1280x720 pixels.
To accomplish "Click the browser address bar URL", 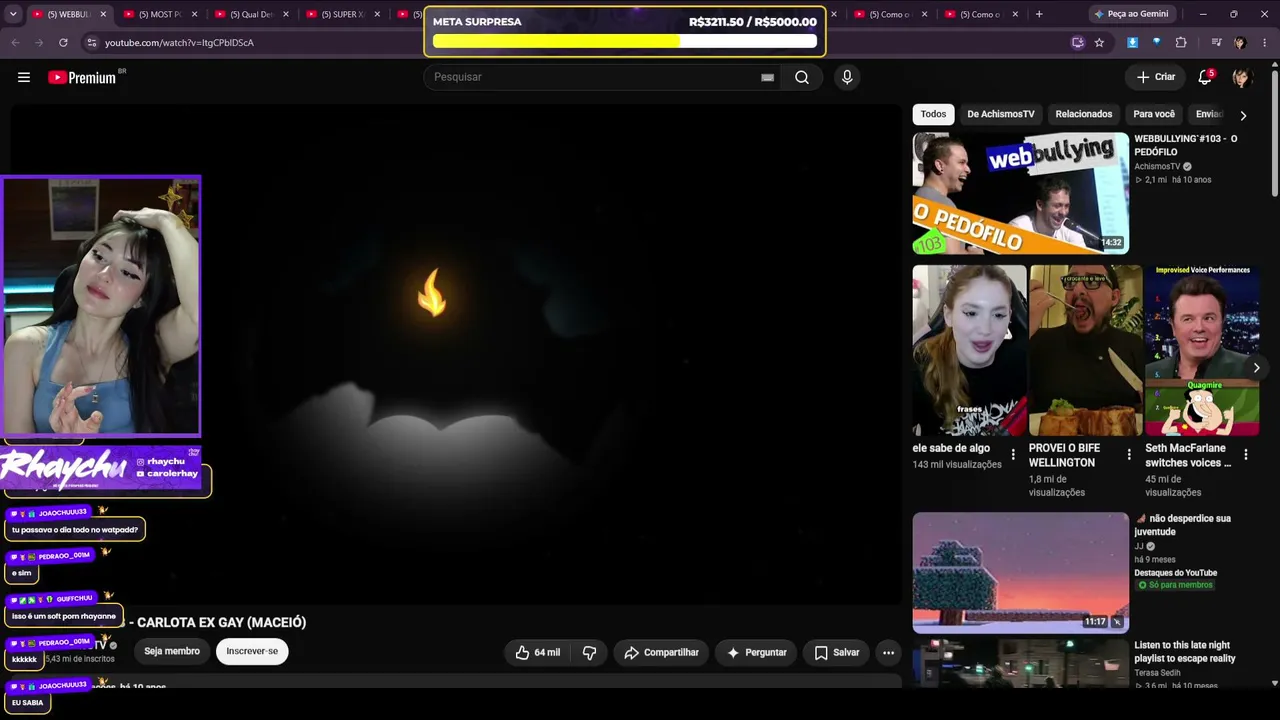I will [x=179, y=43].
